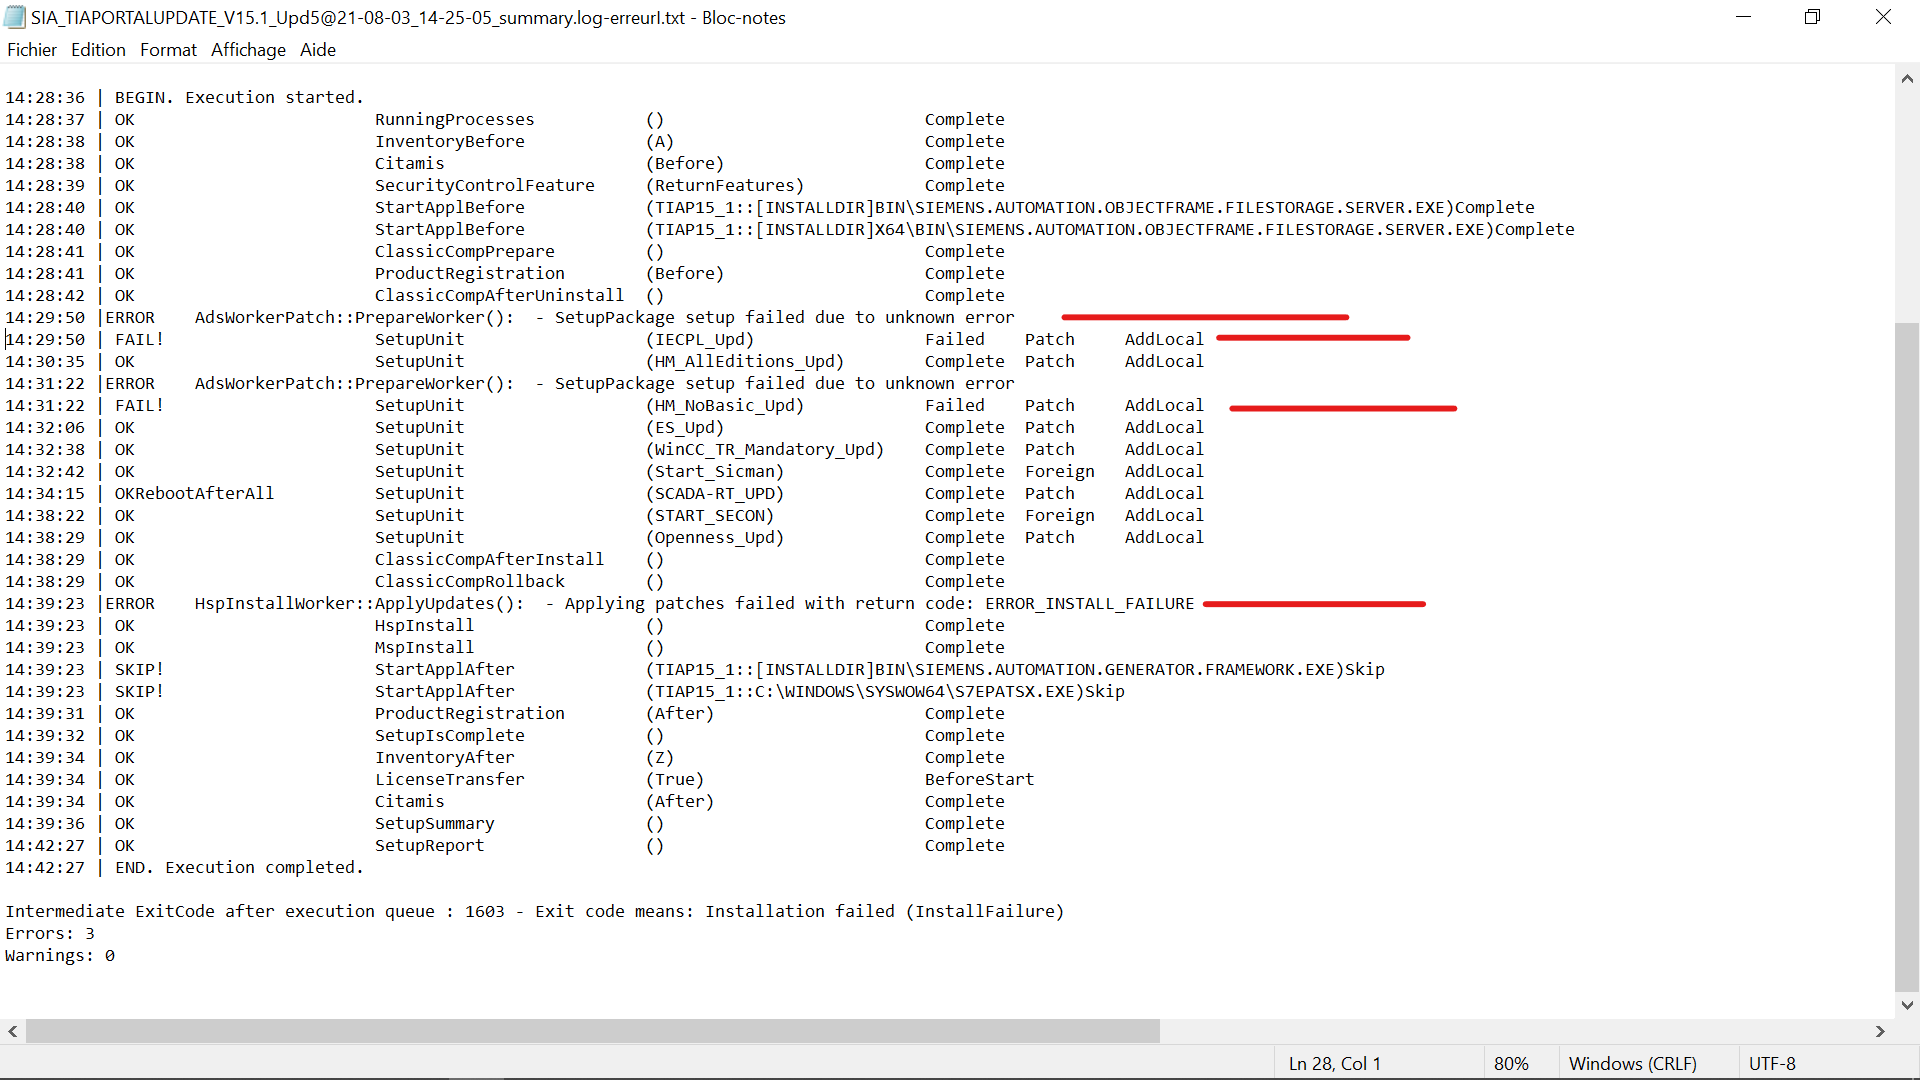Viewport: 1920px width, 1080px height.
Task: Click the vertical scrollbar thumb
Action: click(x=1907, y=655)
